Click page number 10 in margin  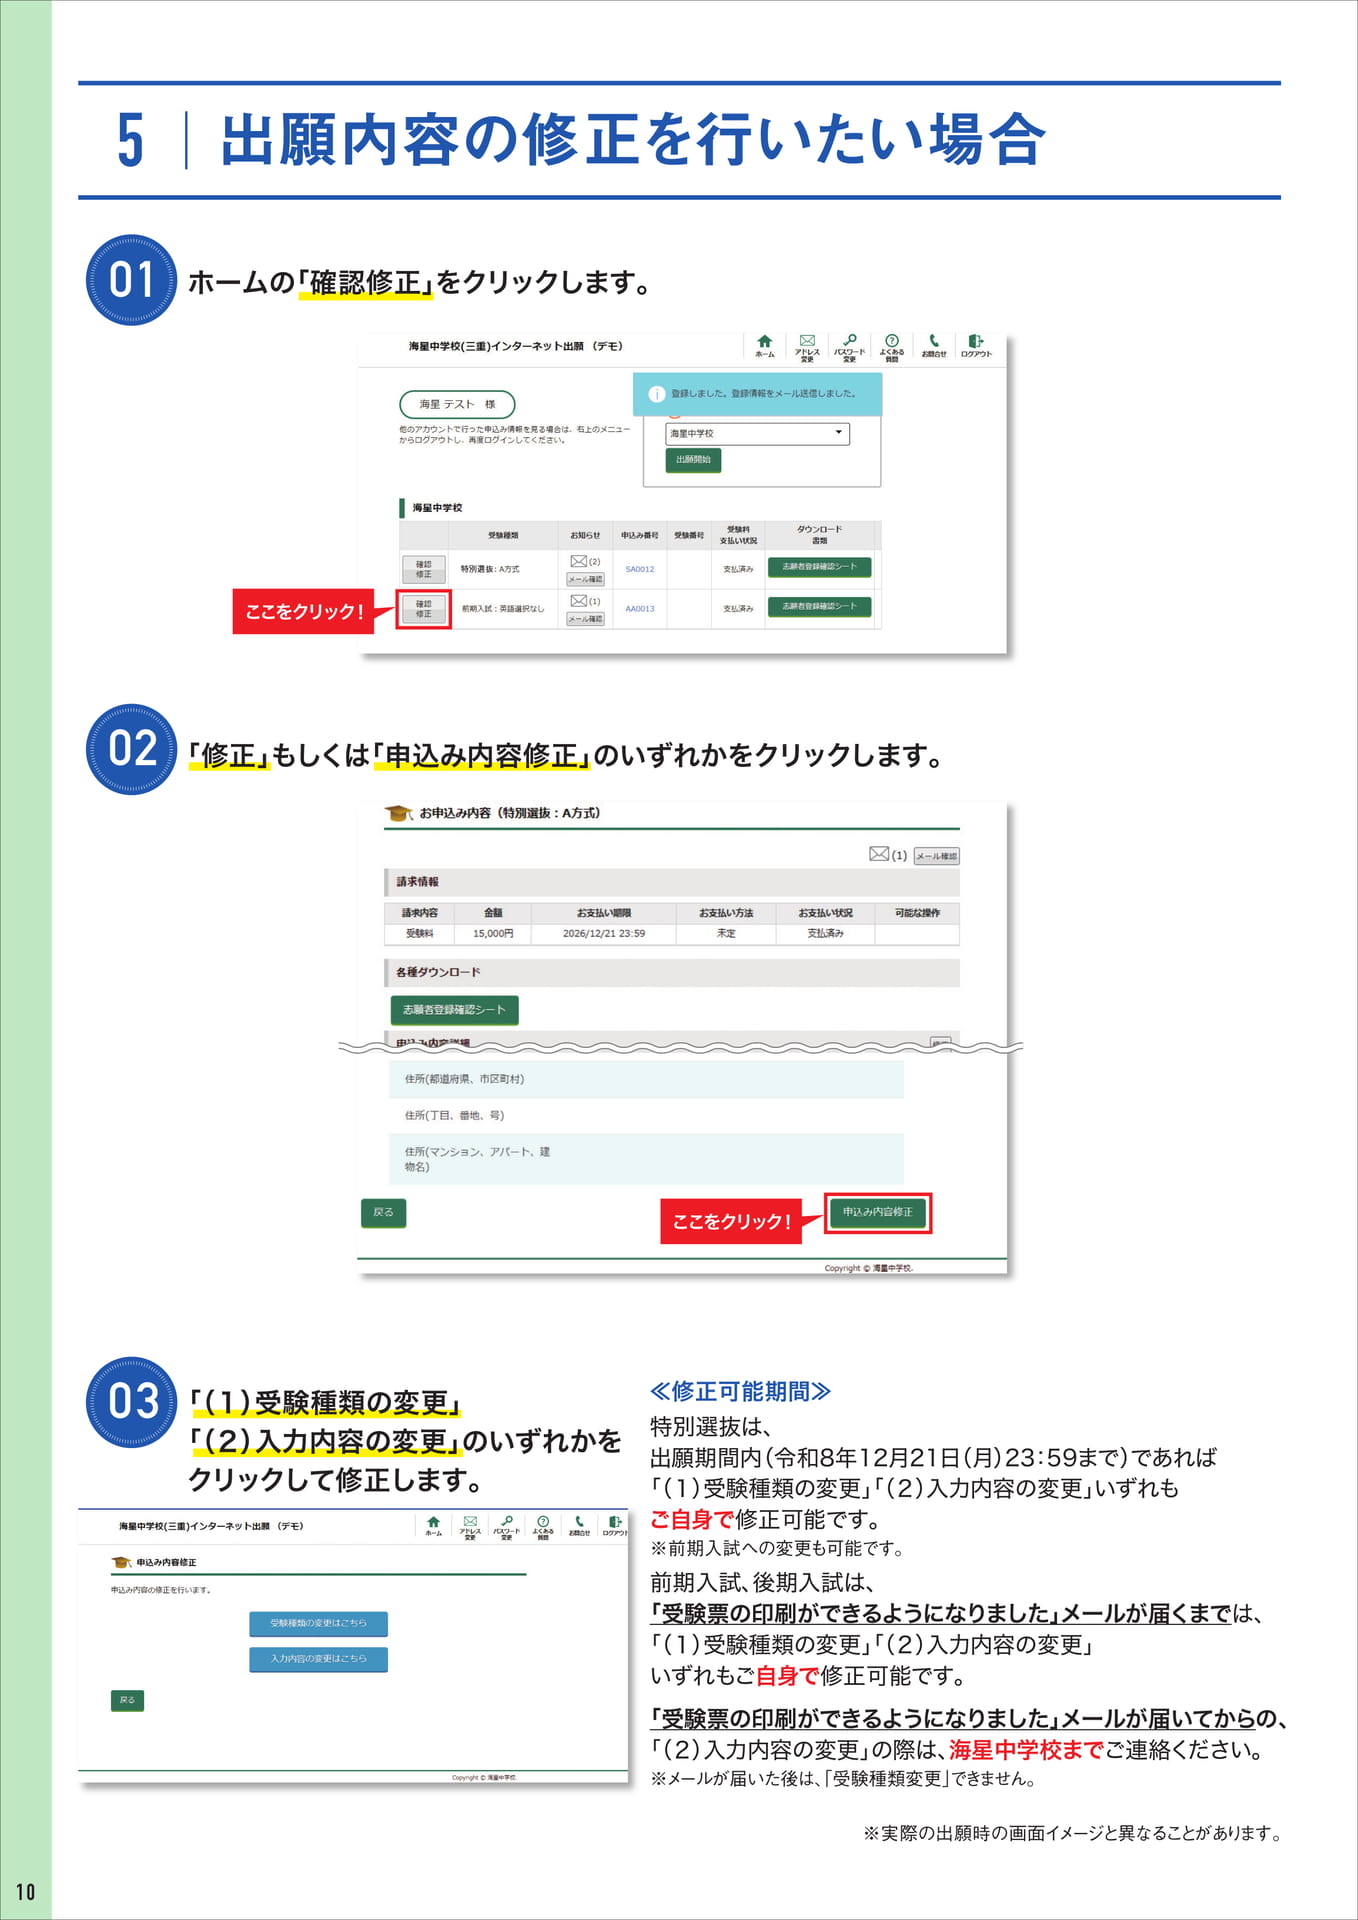(25, 1891)
